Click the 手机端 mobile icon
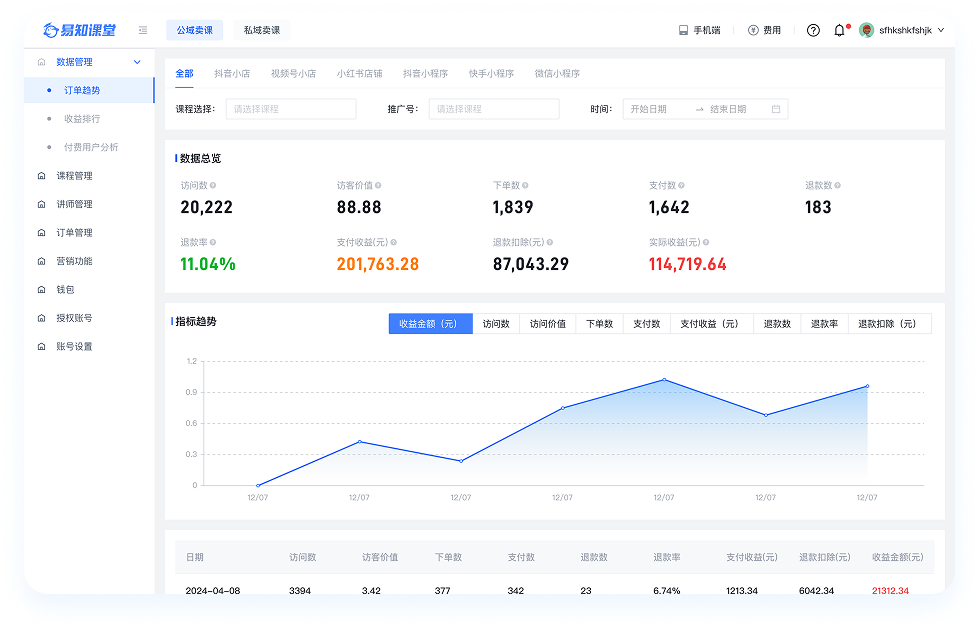The height and width of the screenshot is (630, 980). coord(684,30)
